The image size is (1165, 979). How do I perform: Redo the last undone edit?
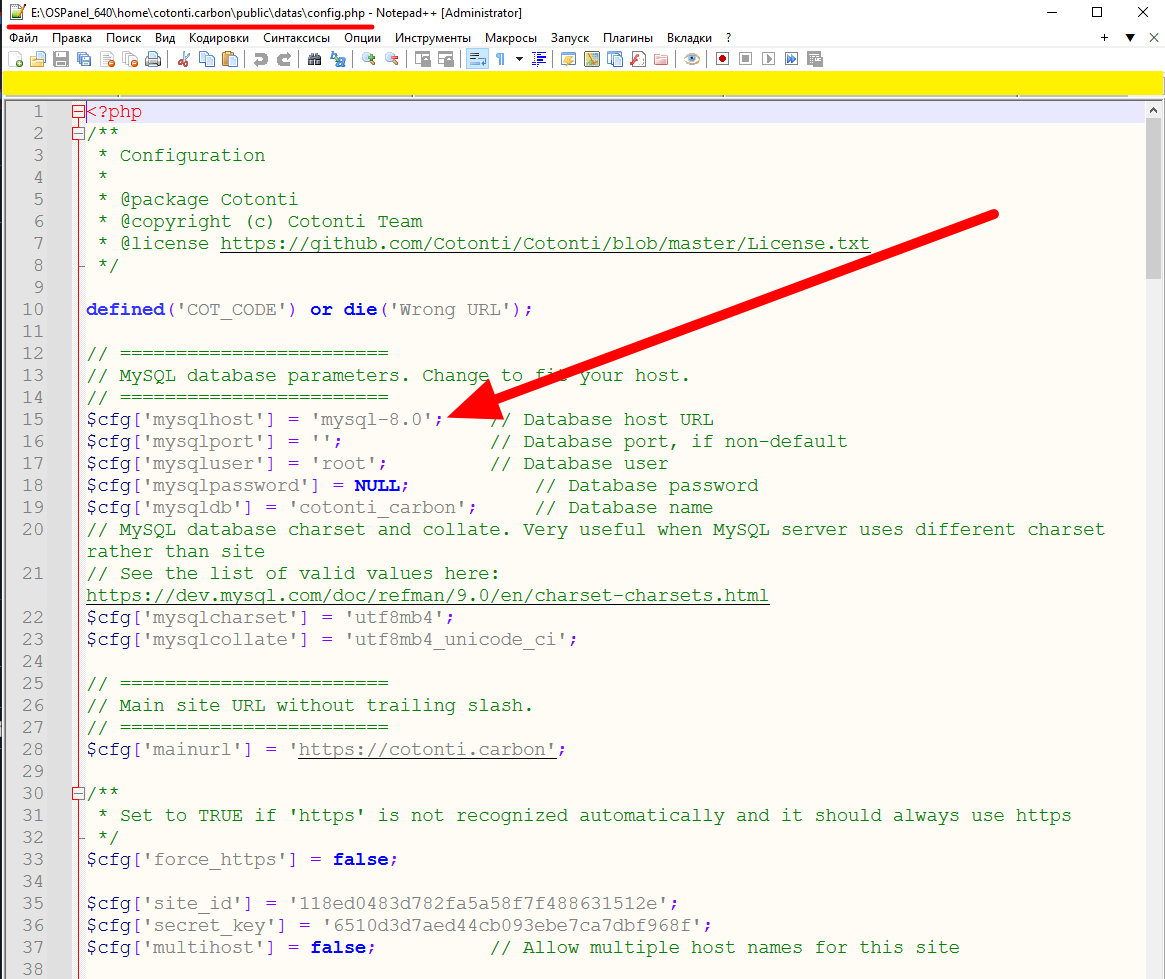(x=284, y=59)
